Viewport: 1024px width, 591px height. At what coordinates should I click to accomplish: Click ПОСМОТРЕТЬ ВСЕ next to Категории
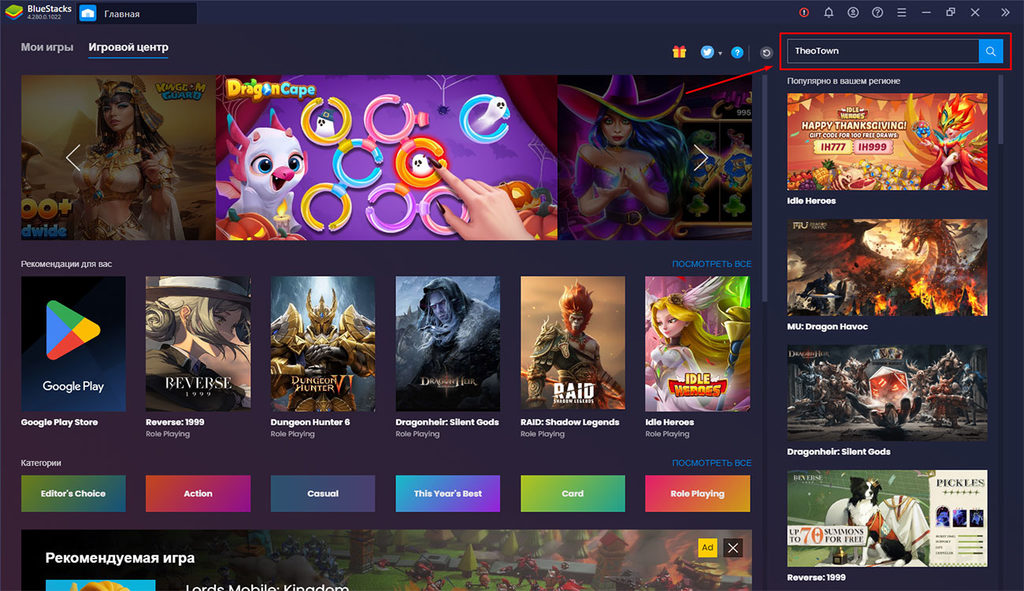point(711,462)
